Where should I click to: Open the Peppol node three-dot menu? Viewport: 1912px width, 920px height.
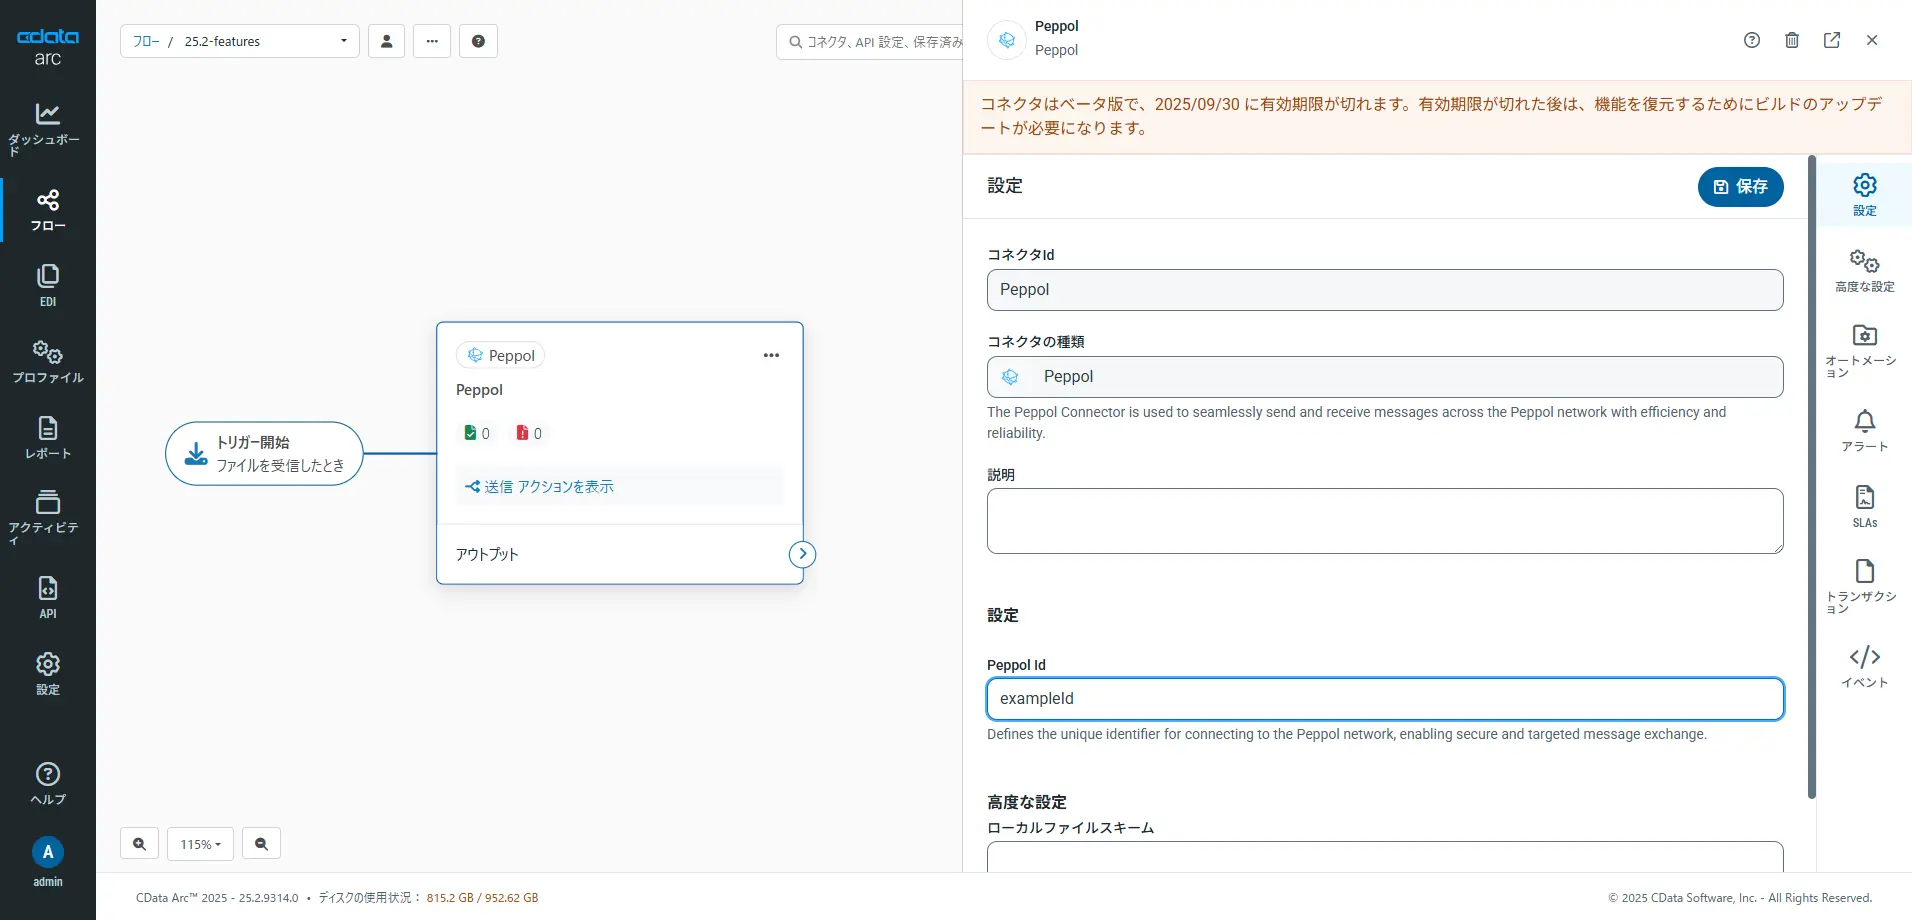[771, 355]
